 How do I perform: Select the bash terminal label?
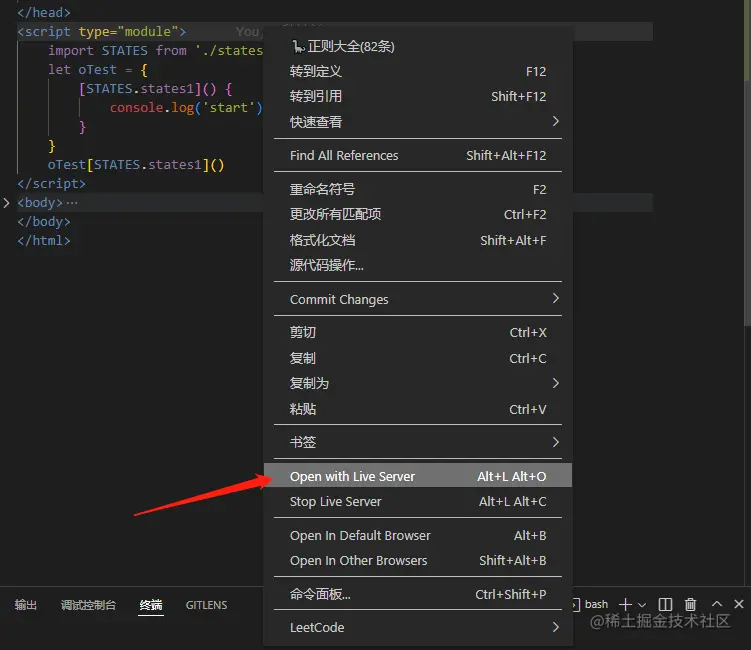coord(596,604)
